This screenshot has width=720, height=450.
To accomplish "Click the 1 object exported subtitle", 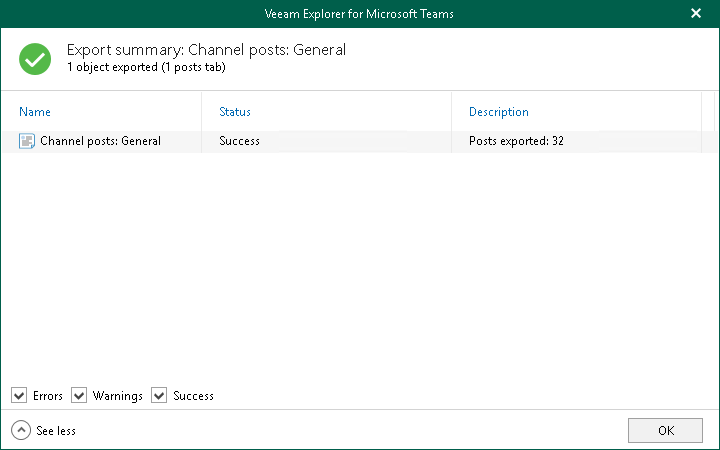I will (146, 67).
